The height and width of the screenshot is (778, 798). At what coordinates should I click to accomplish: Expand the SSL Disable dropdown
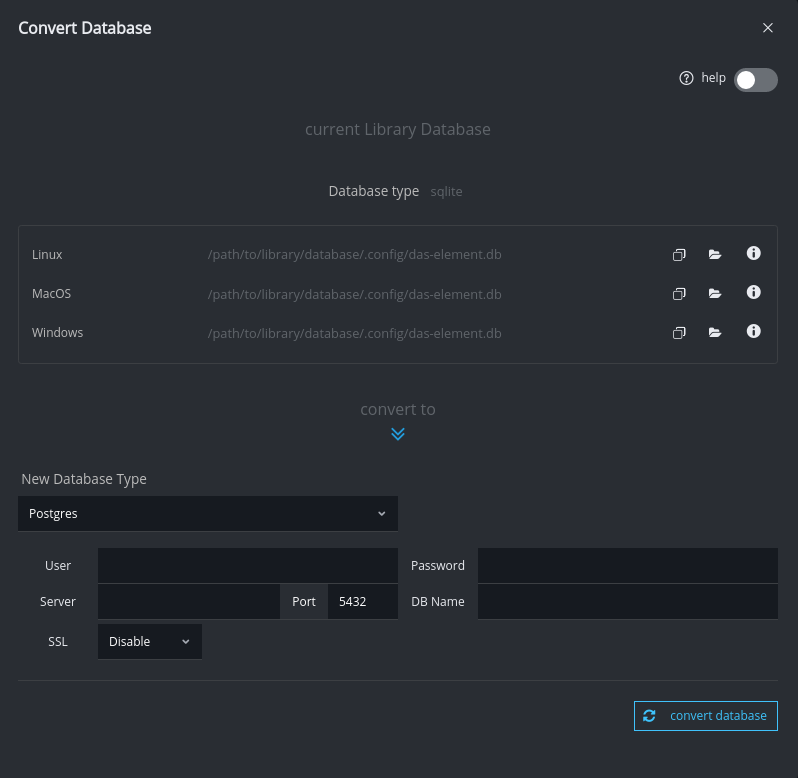coord(150,642)
